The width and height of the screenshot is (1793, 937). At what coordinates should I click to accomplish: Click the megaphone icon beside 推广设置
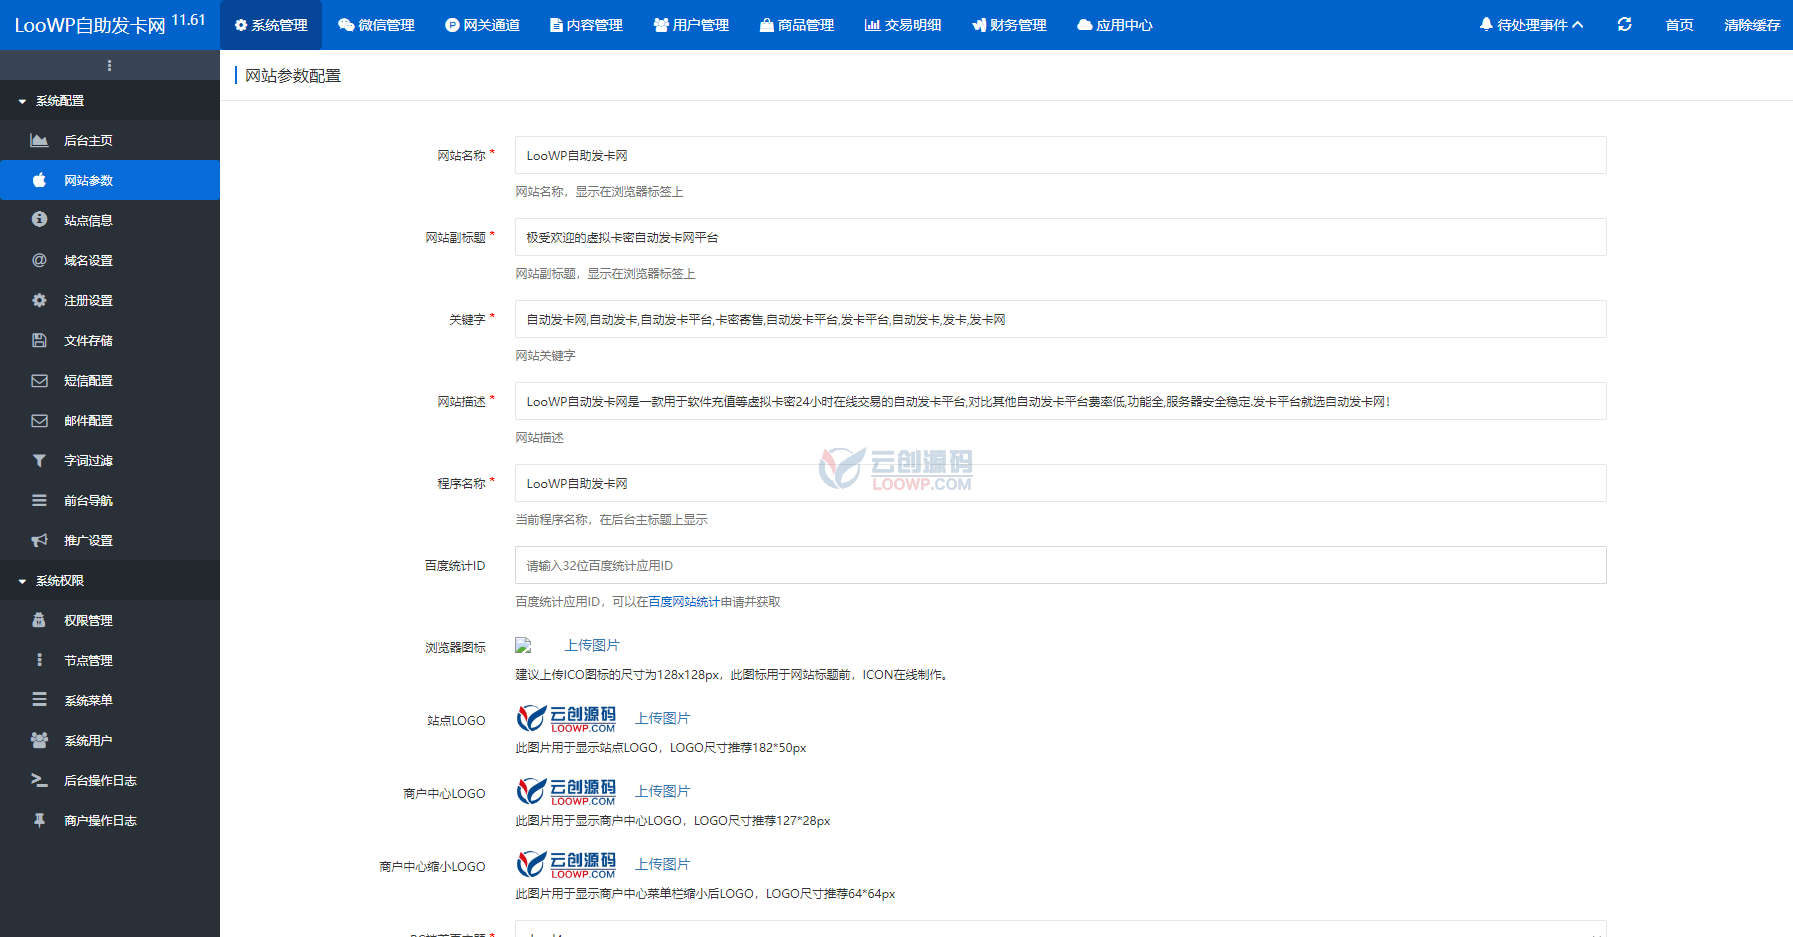[x=39, y=540]
